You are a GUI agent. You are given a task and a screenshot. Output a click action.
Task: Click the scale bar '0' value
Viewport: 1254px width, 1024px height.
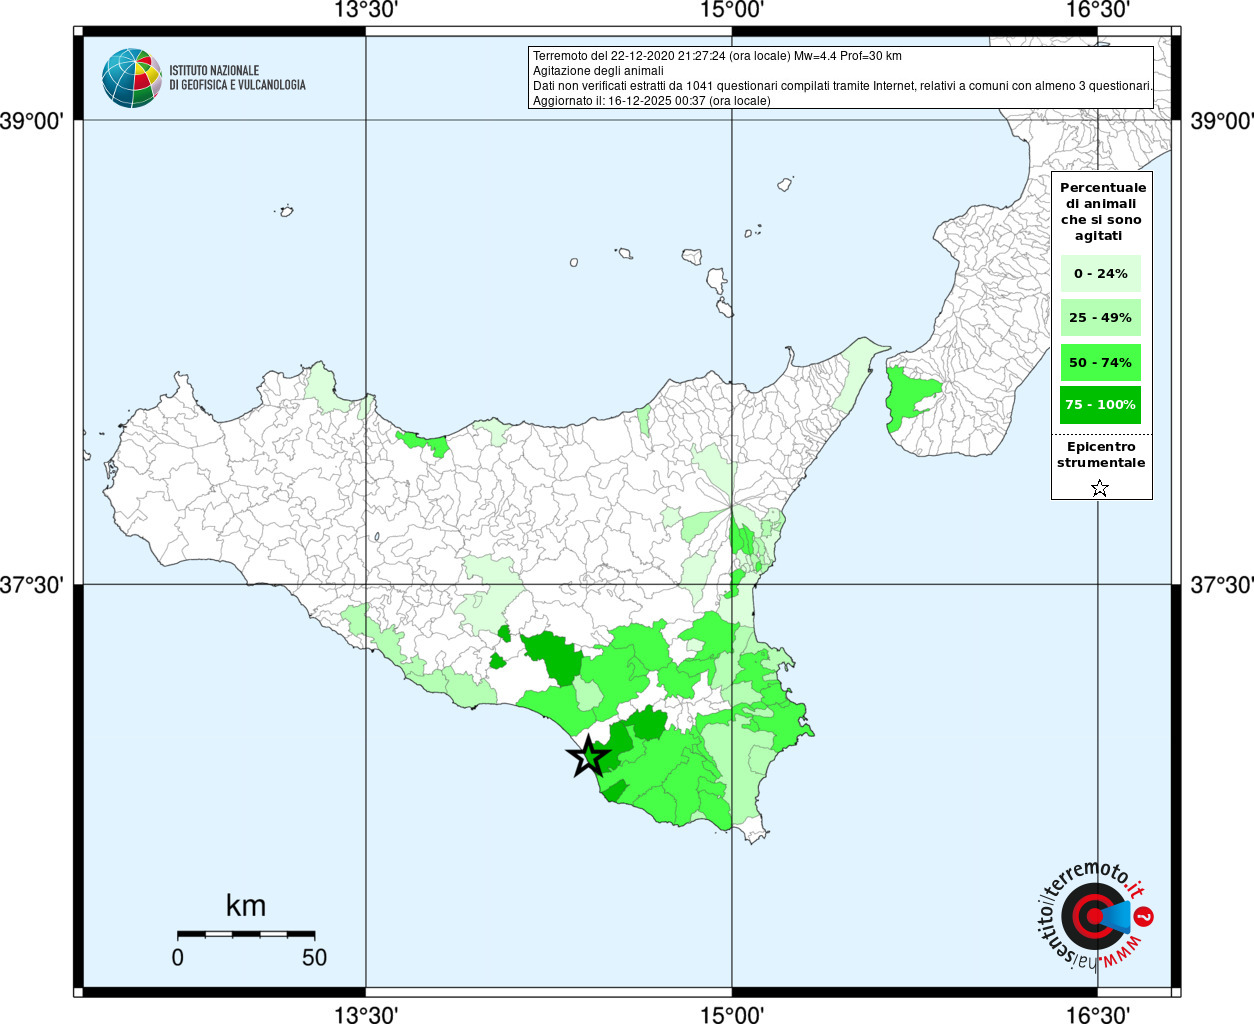178,957
